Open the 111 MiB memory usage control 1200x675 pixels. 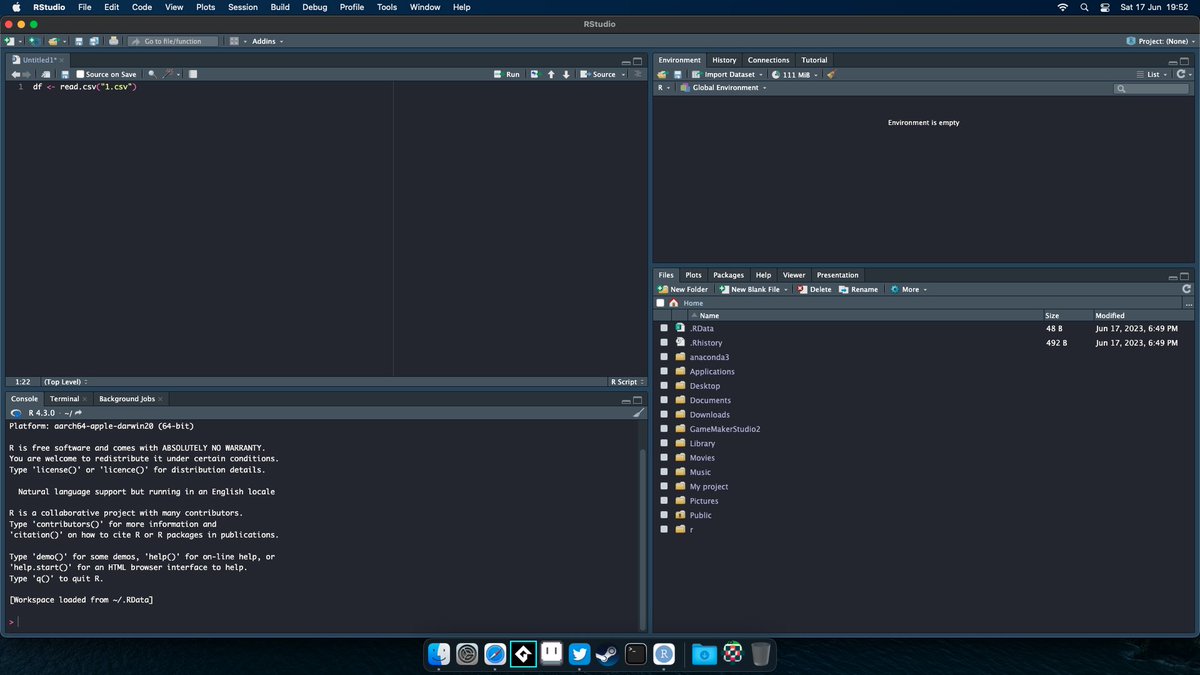point(794,74)
